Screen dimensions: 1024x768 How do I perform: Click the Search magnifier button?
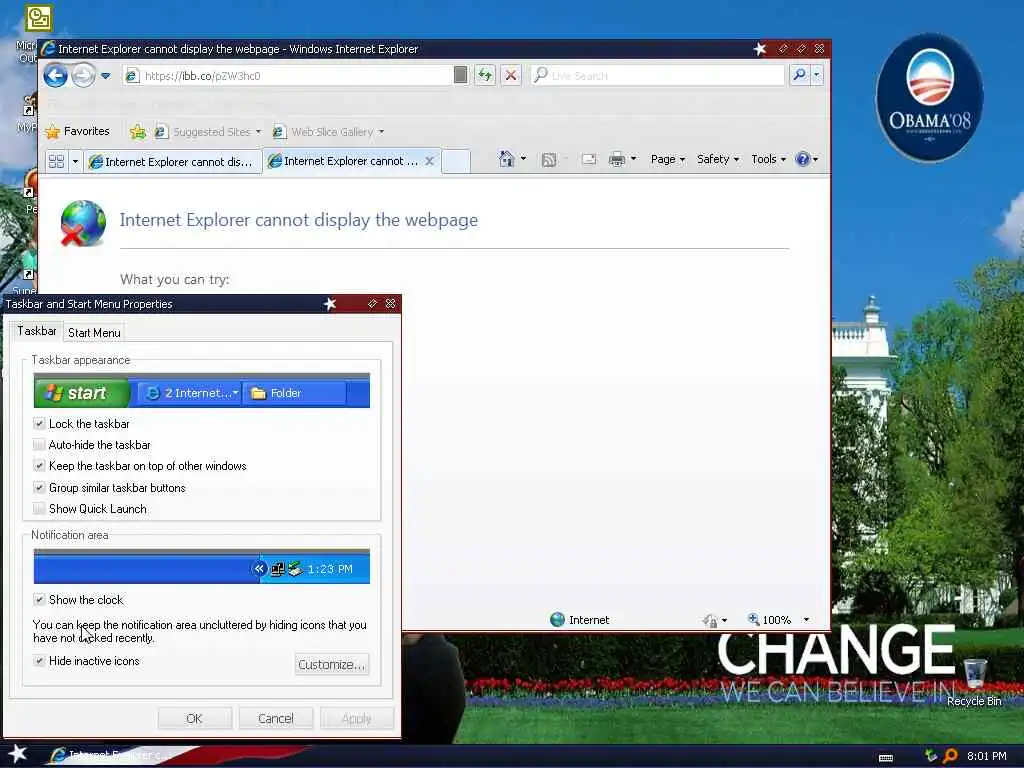pos(799,75)
